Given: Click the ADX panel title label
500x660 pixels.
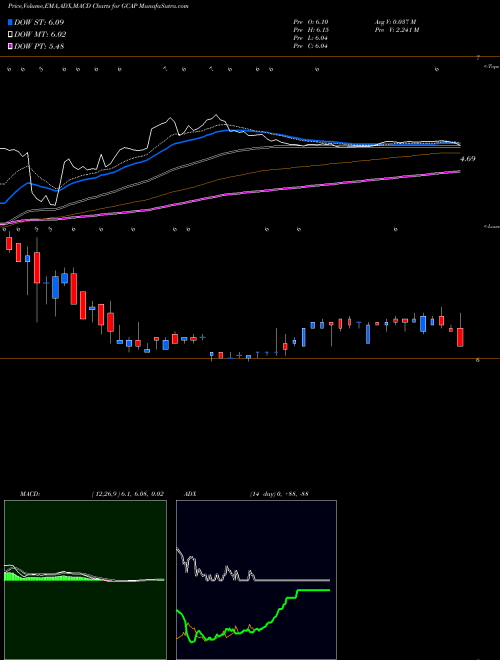Looking at the screenshot, I should coord(190,494).
